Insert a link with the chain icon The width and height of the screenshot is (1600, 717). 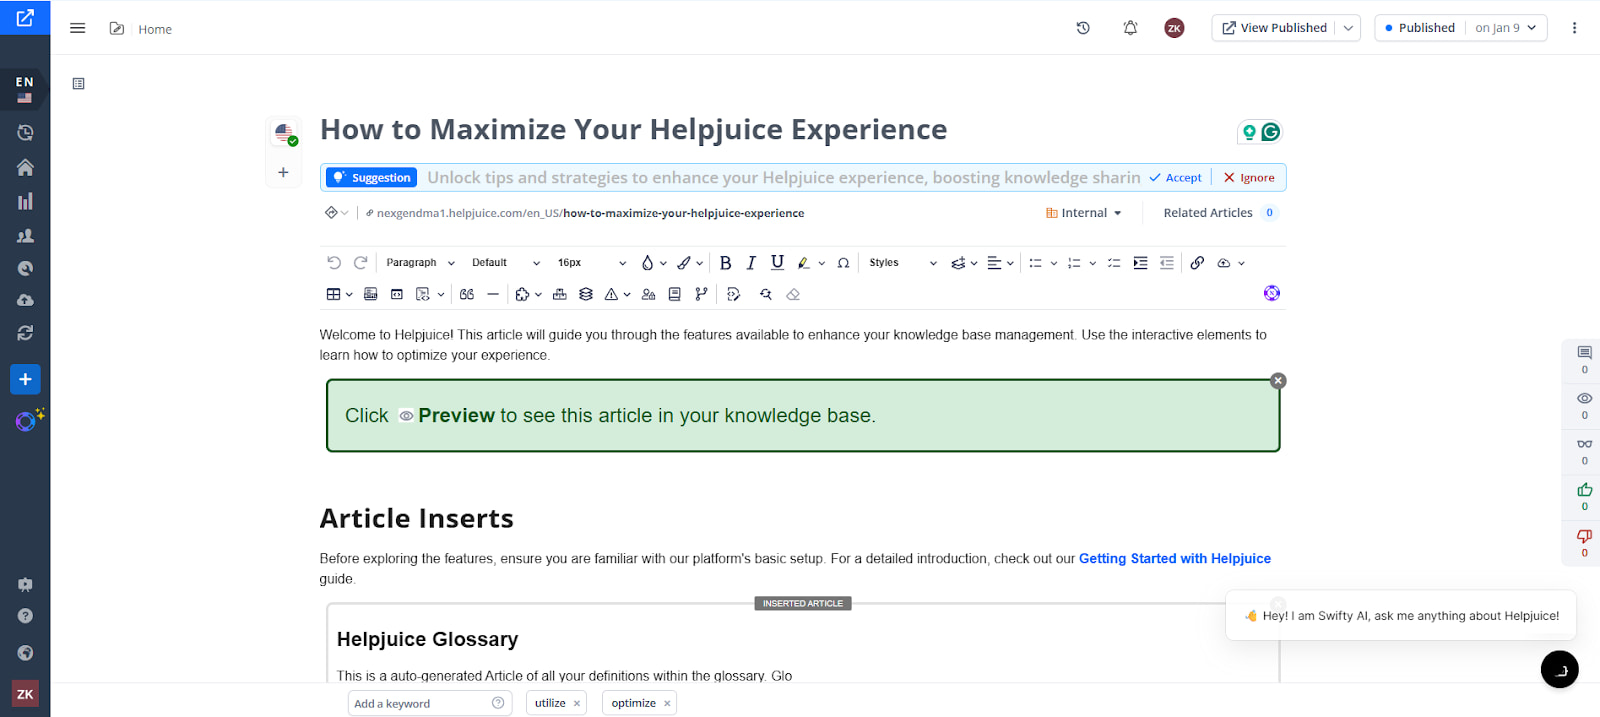[x=1197, y=263]
